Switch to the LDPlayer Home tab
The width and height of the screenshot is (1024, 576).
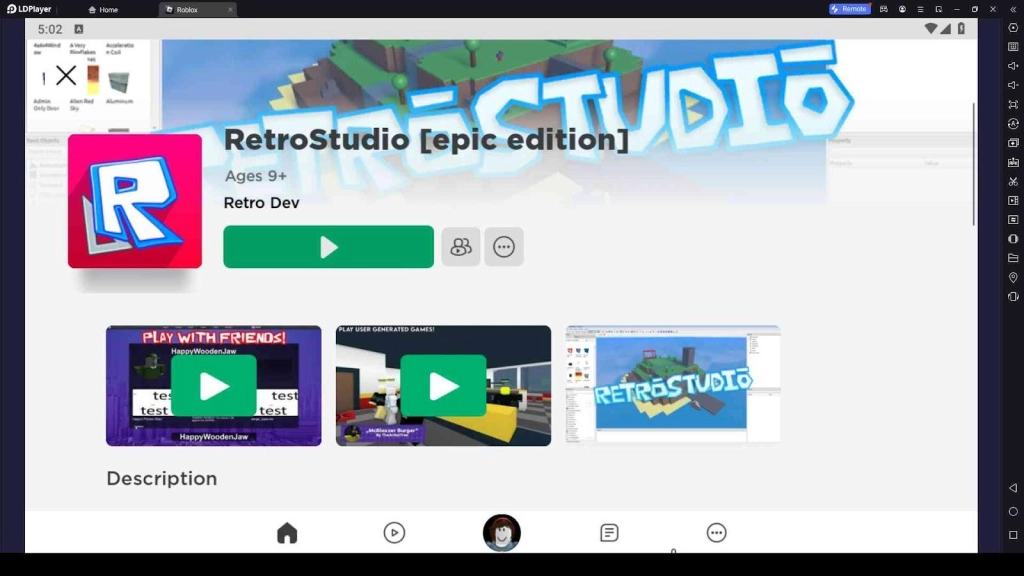point(103,9)
